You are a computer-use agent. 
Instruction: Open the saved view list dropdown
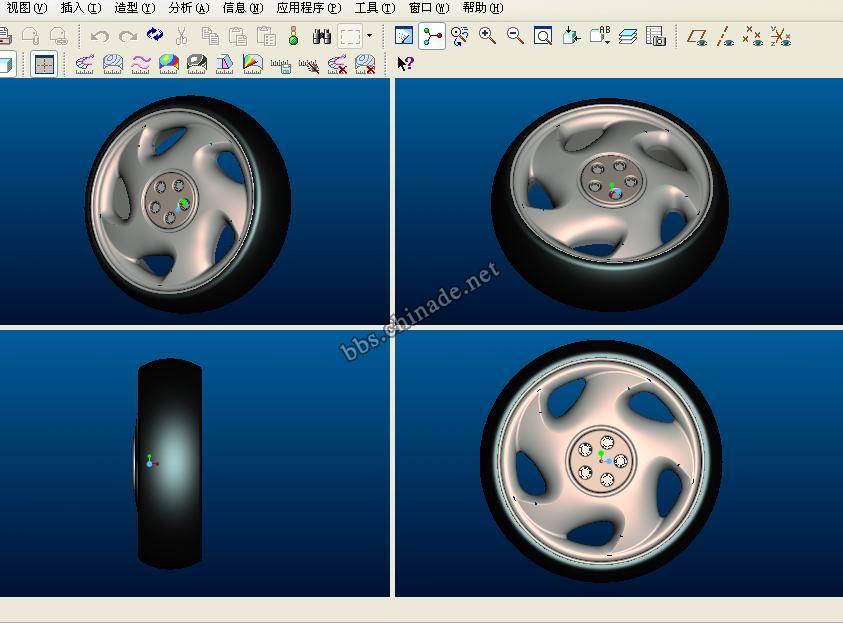pos(599,37)
